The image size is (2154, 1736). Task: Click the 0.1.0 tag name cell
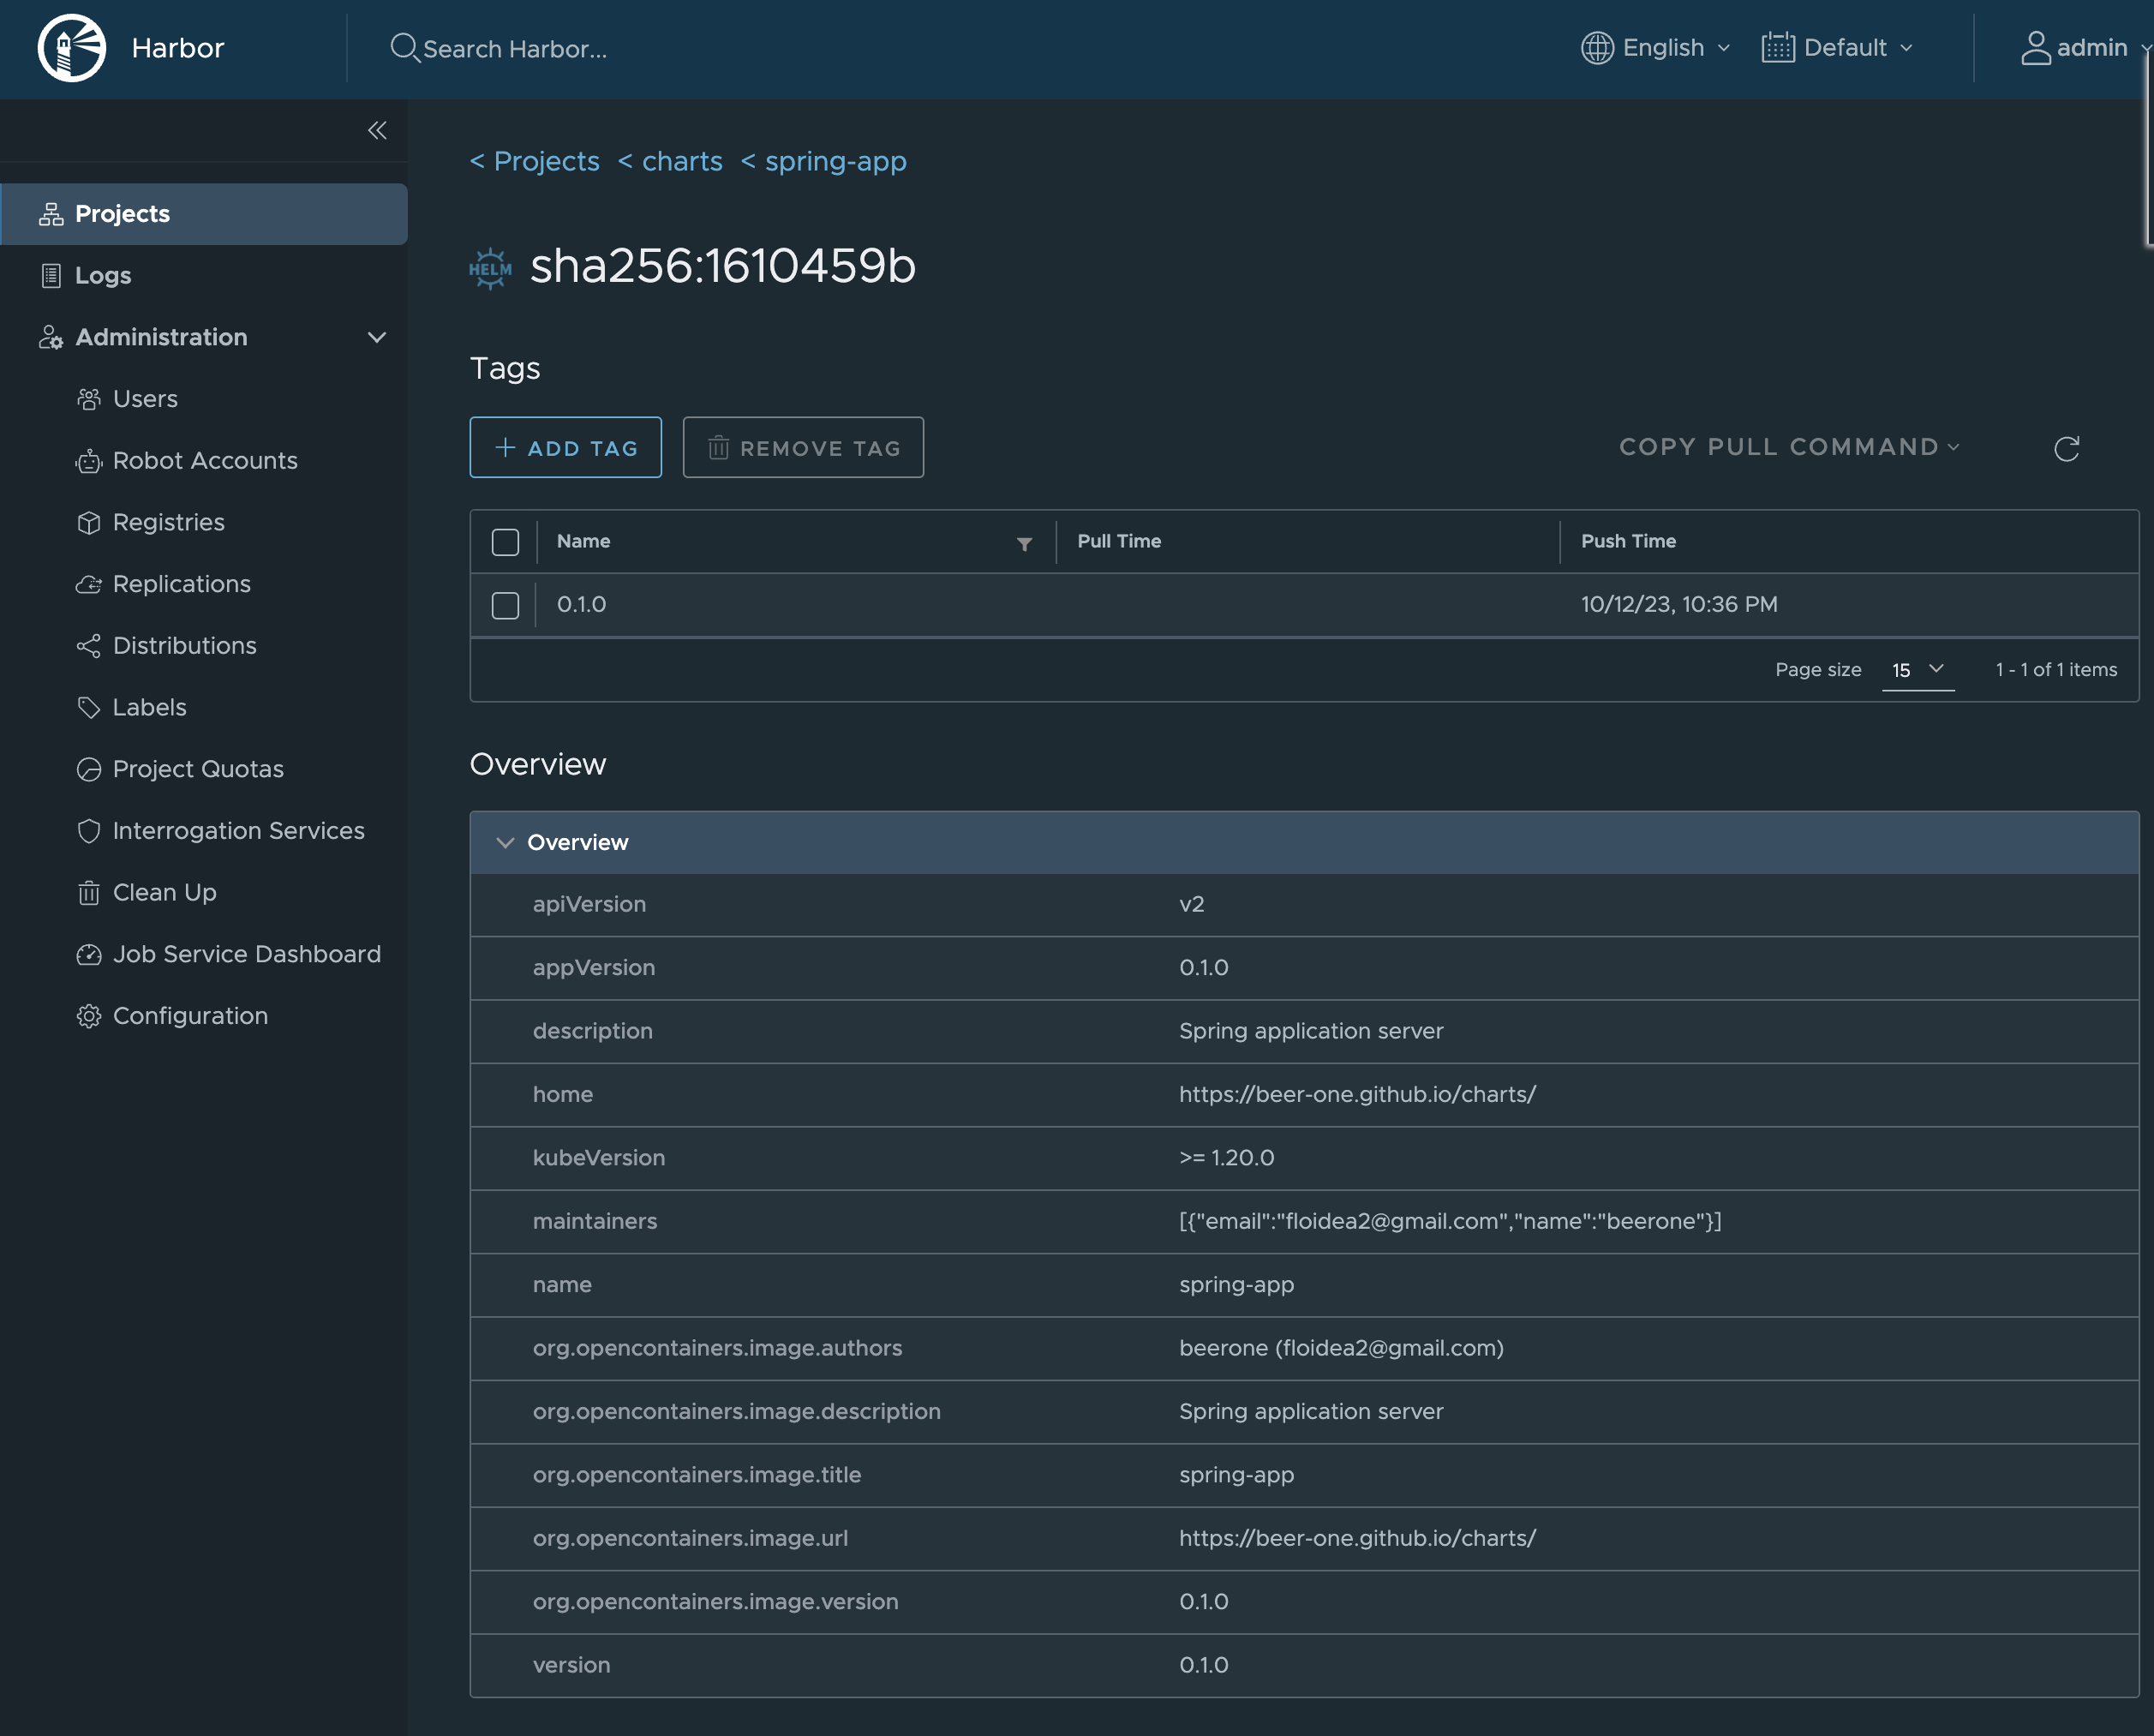click(x=582, y=605)
